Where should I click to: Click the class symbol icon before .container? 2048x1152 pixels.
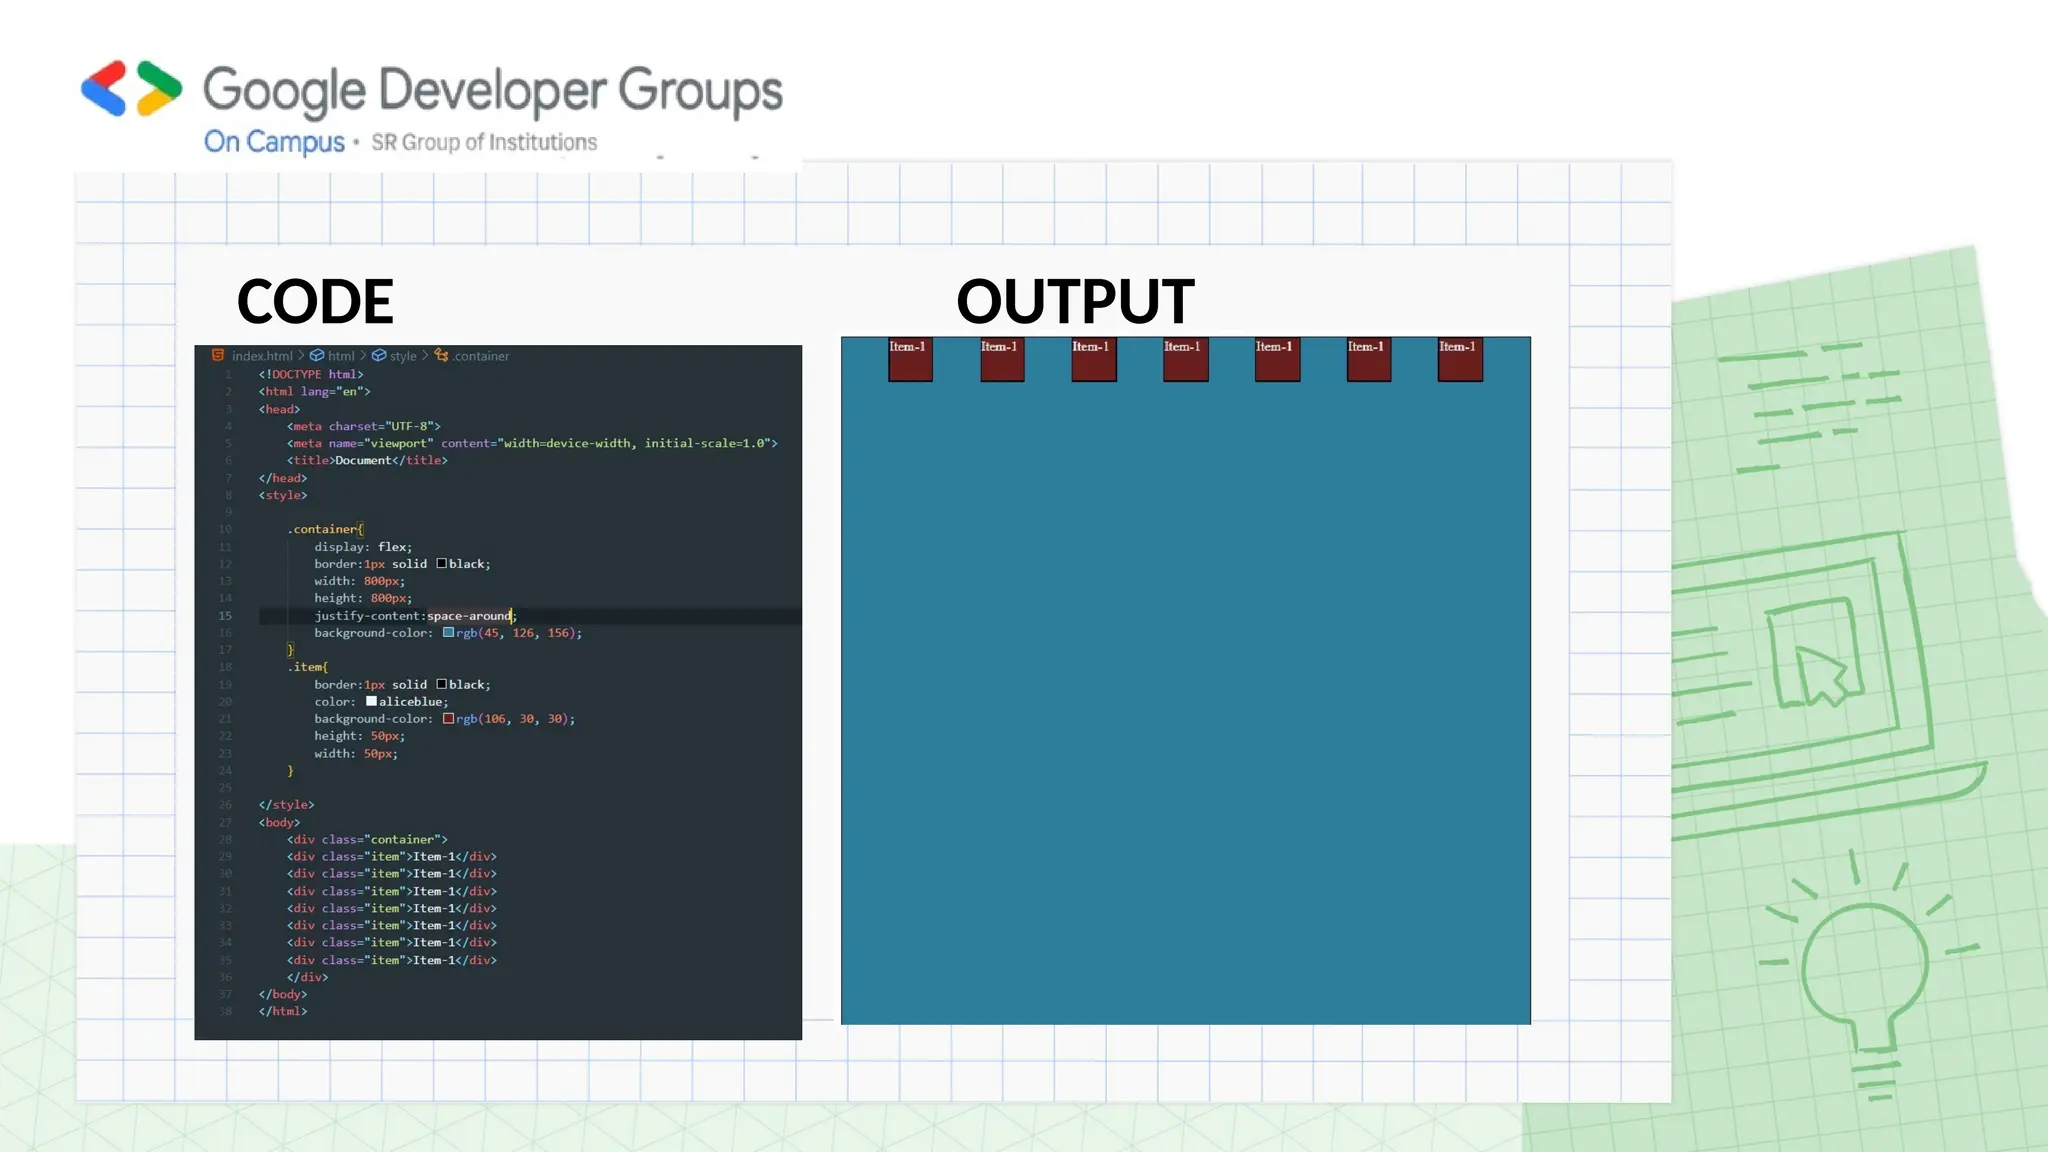click(x=441, y=355)
